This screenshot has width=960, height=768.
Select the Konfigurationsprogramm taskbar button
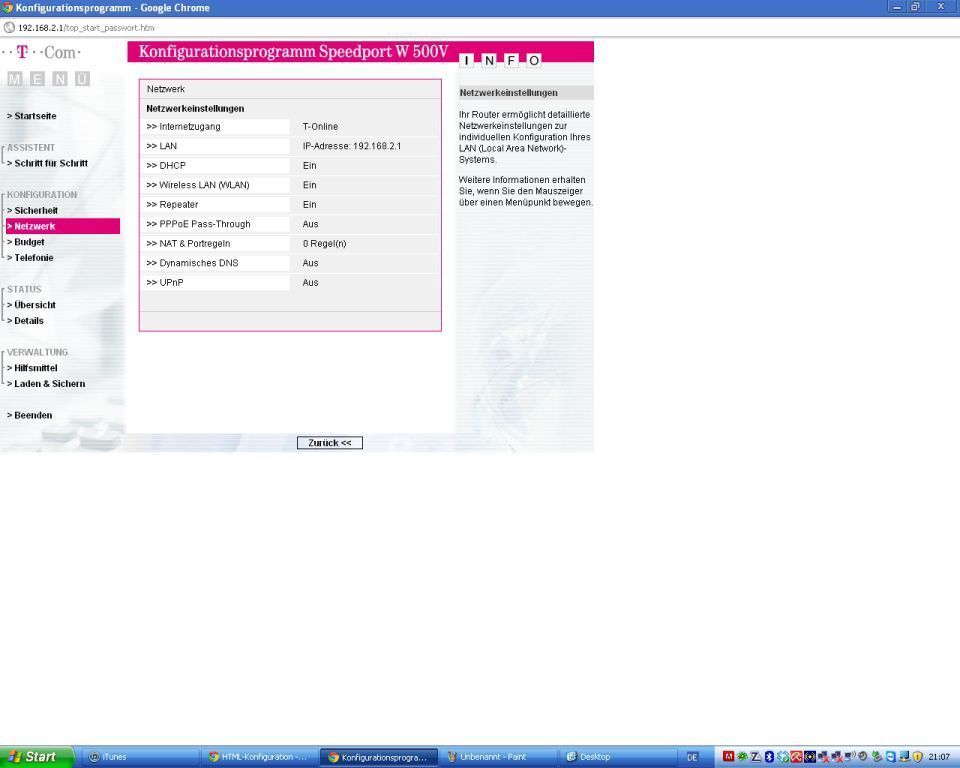[379, 757]
